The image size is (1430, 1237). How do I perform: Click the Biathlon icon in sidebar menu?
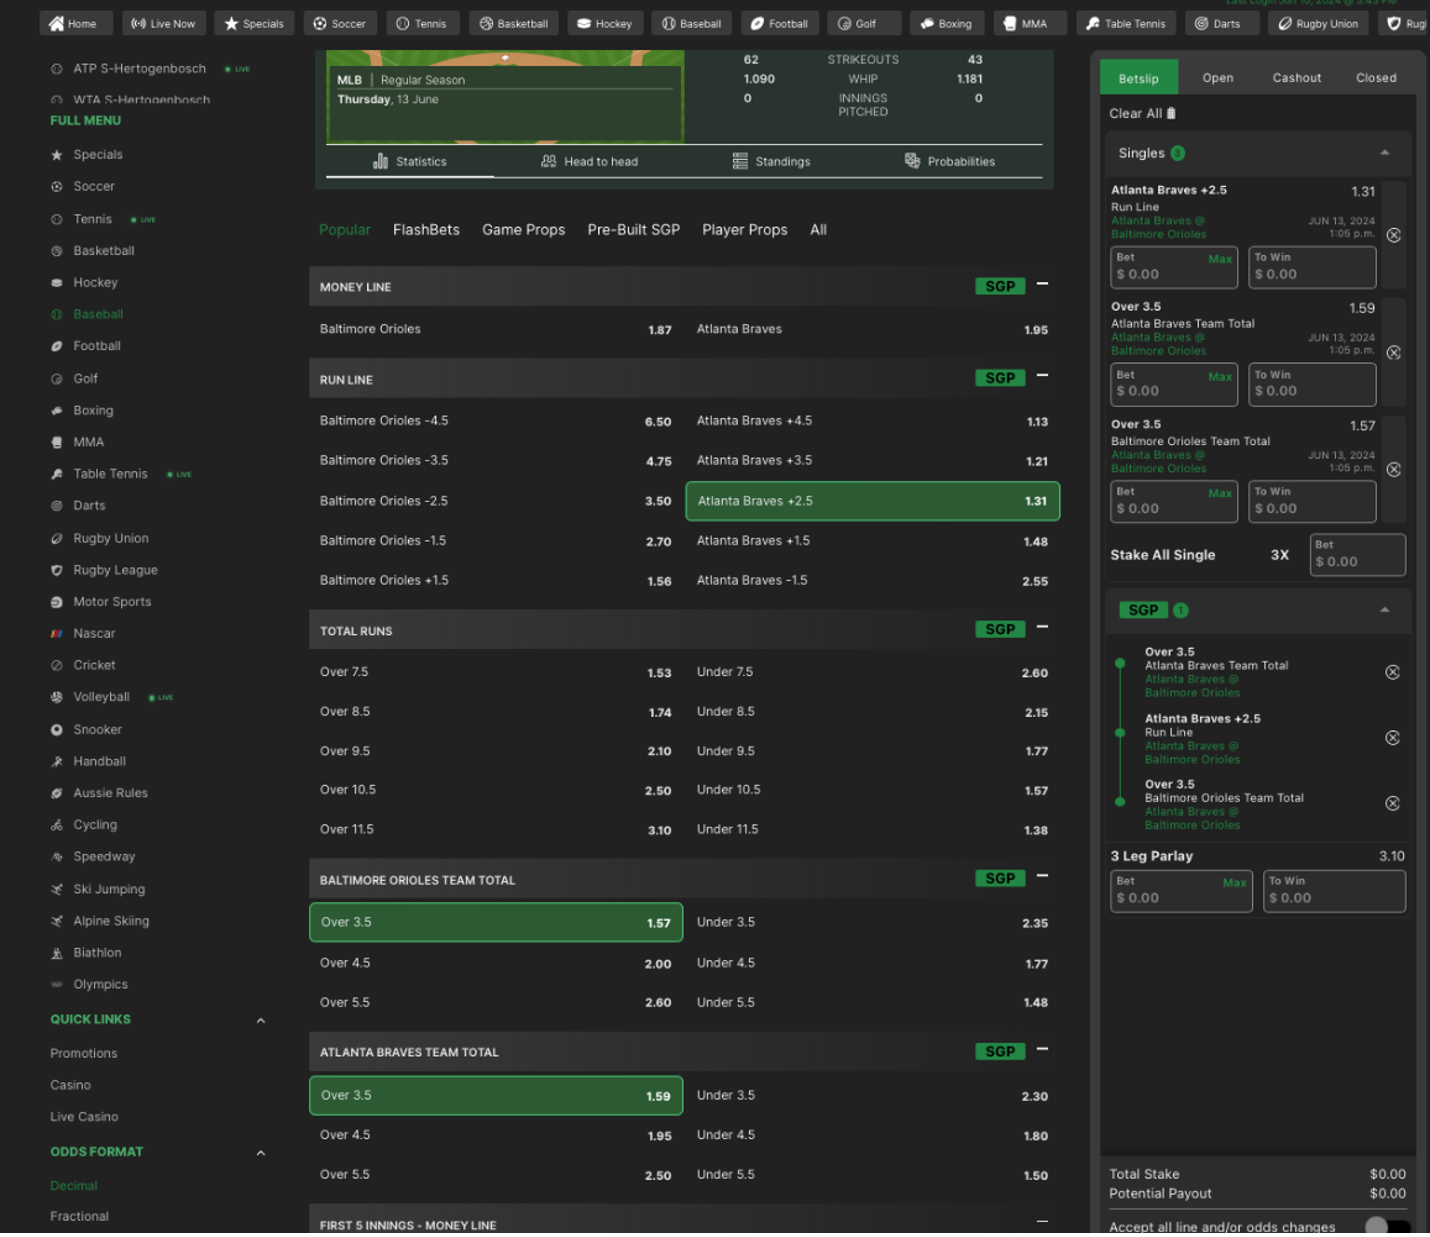coord(57,954)
